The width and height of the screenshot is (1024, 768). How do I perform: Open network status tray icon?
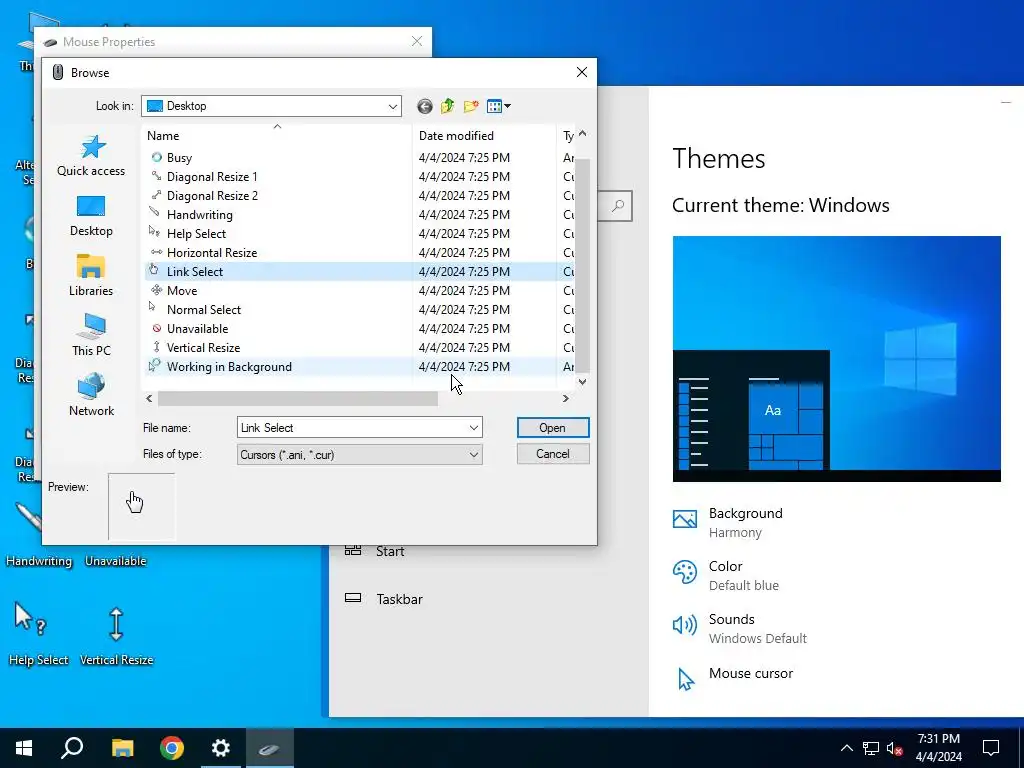(x=871, y=748)
